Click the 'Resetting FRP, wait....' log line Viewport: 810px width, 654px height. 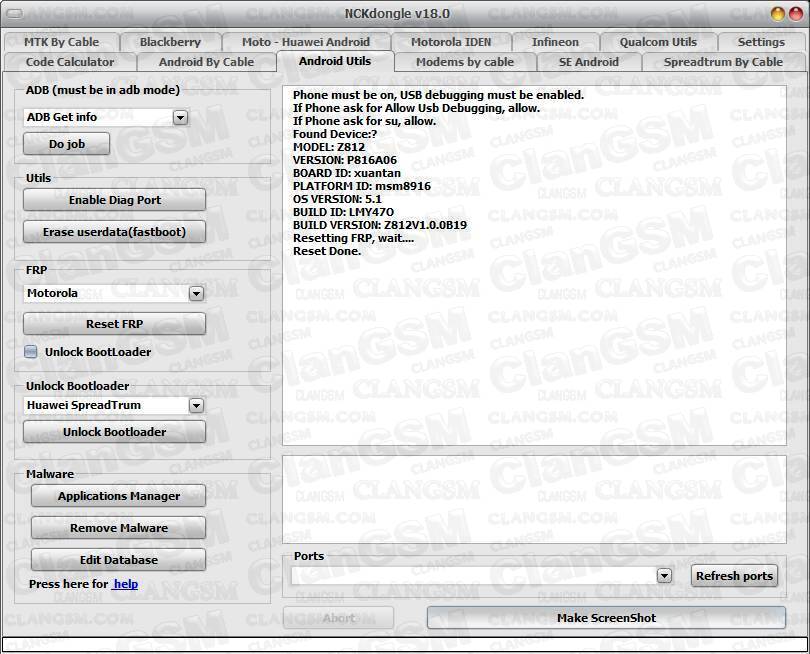click(x=353, y=238)
